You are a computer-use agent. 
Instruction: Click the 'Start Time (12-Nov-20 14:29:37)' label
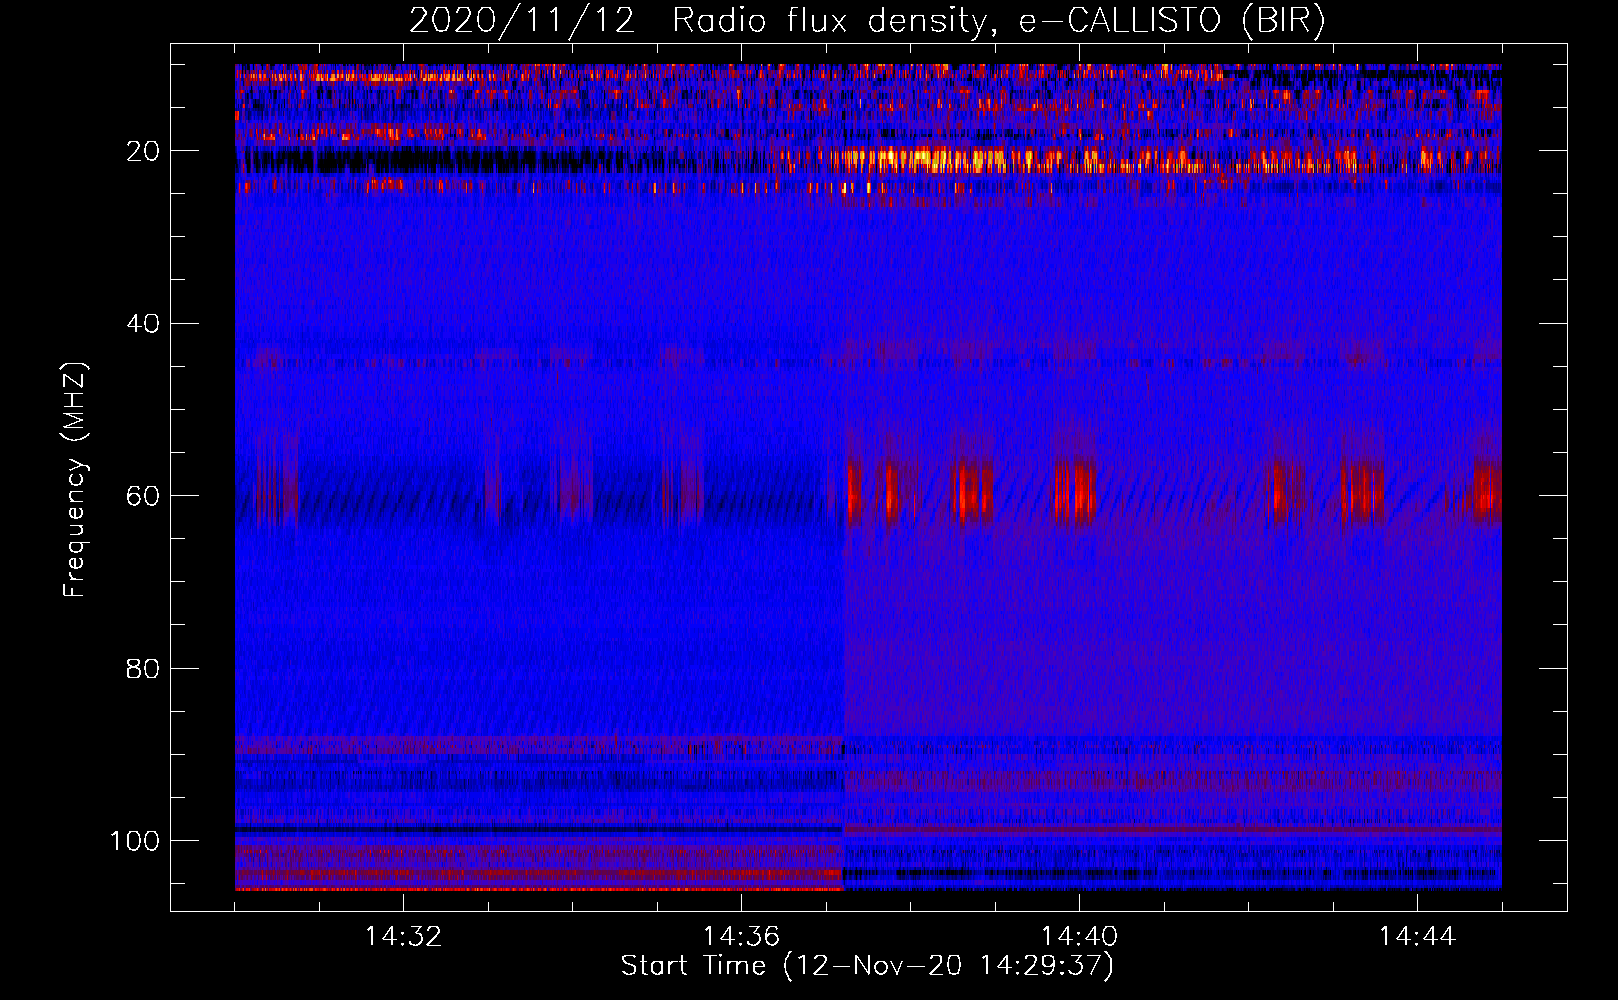[x=867, y=966]
